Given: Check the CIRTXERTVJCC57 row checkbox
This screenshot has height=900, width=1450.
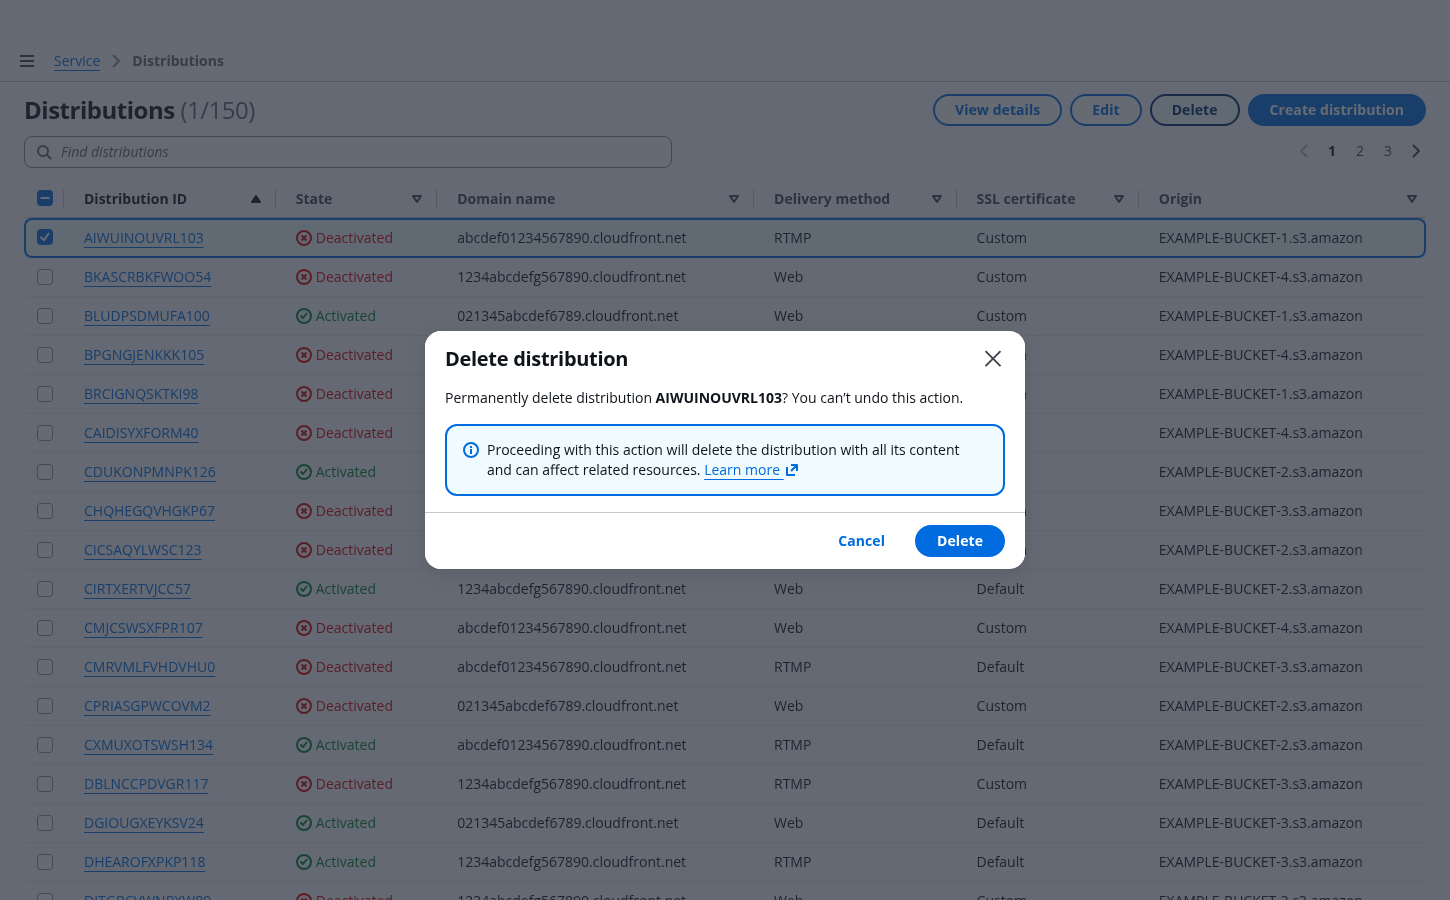Looking at the screenshot, I should (x=45, y=588).
